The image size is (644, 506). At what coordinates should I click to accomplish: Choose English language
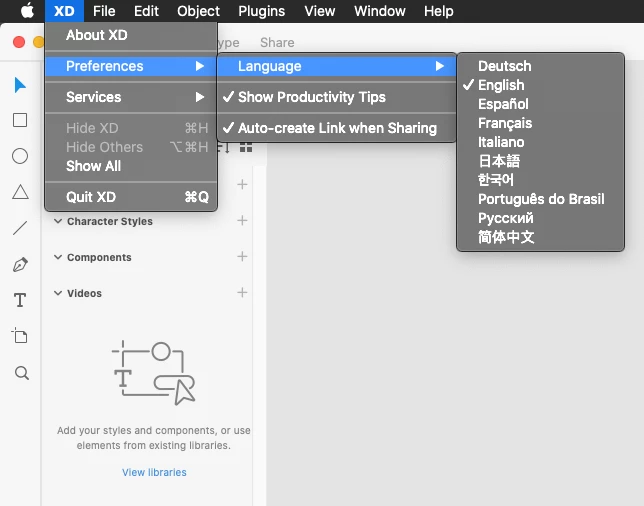(540, 85)
